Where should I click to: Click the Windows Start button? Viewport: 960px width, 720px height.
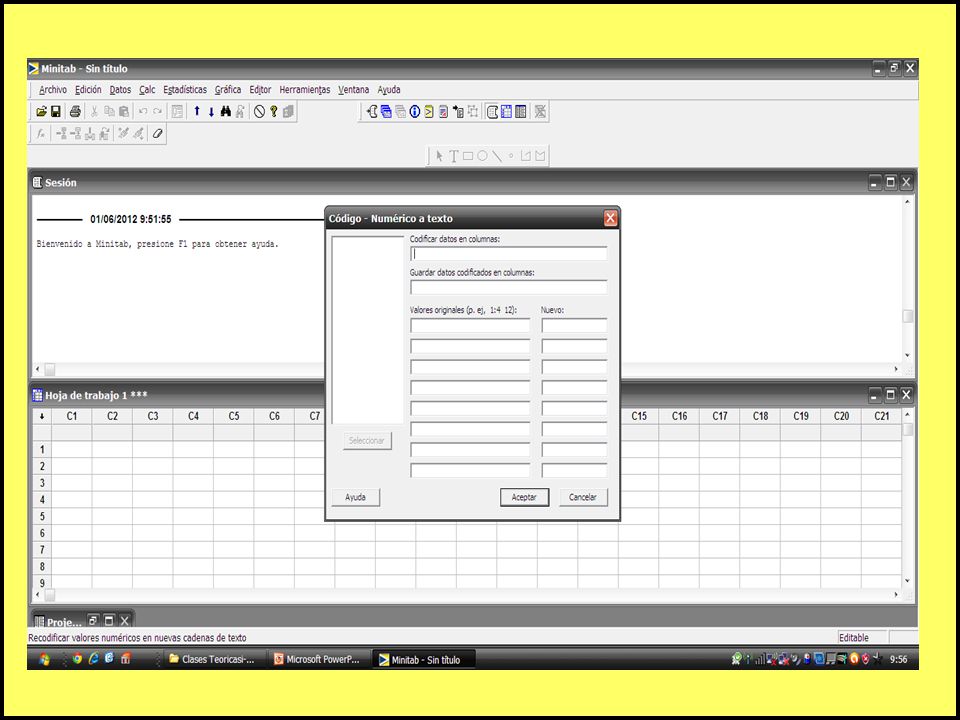(44, 659)
